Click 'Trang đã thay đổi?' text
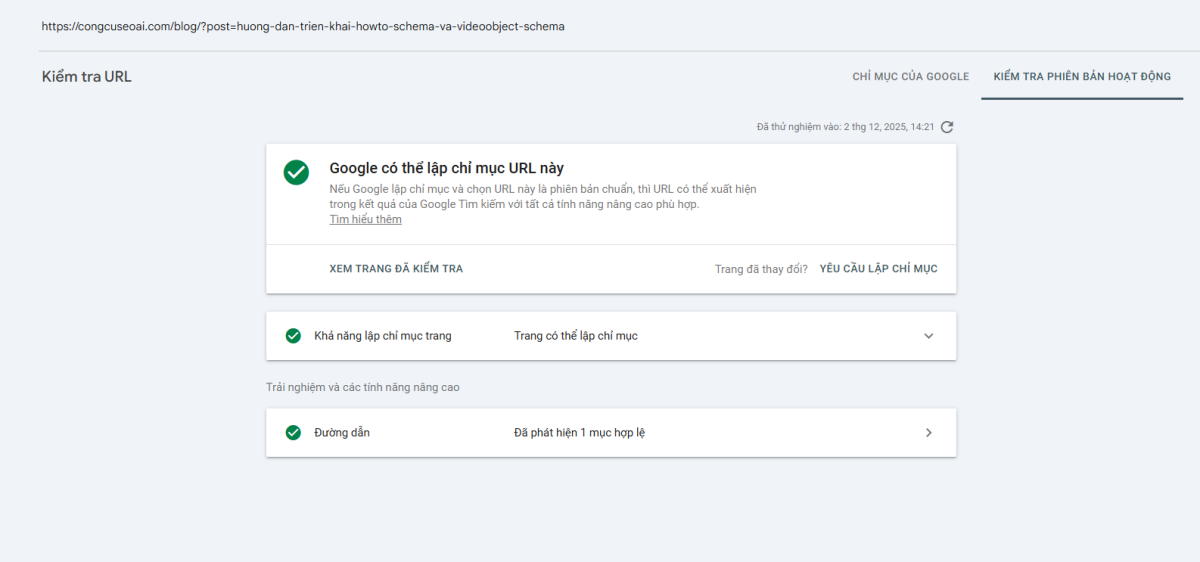The height and width of the screenshot is (562, 1200). click(x=761, y=269)
